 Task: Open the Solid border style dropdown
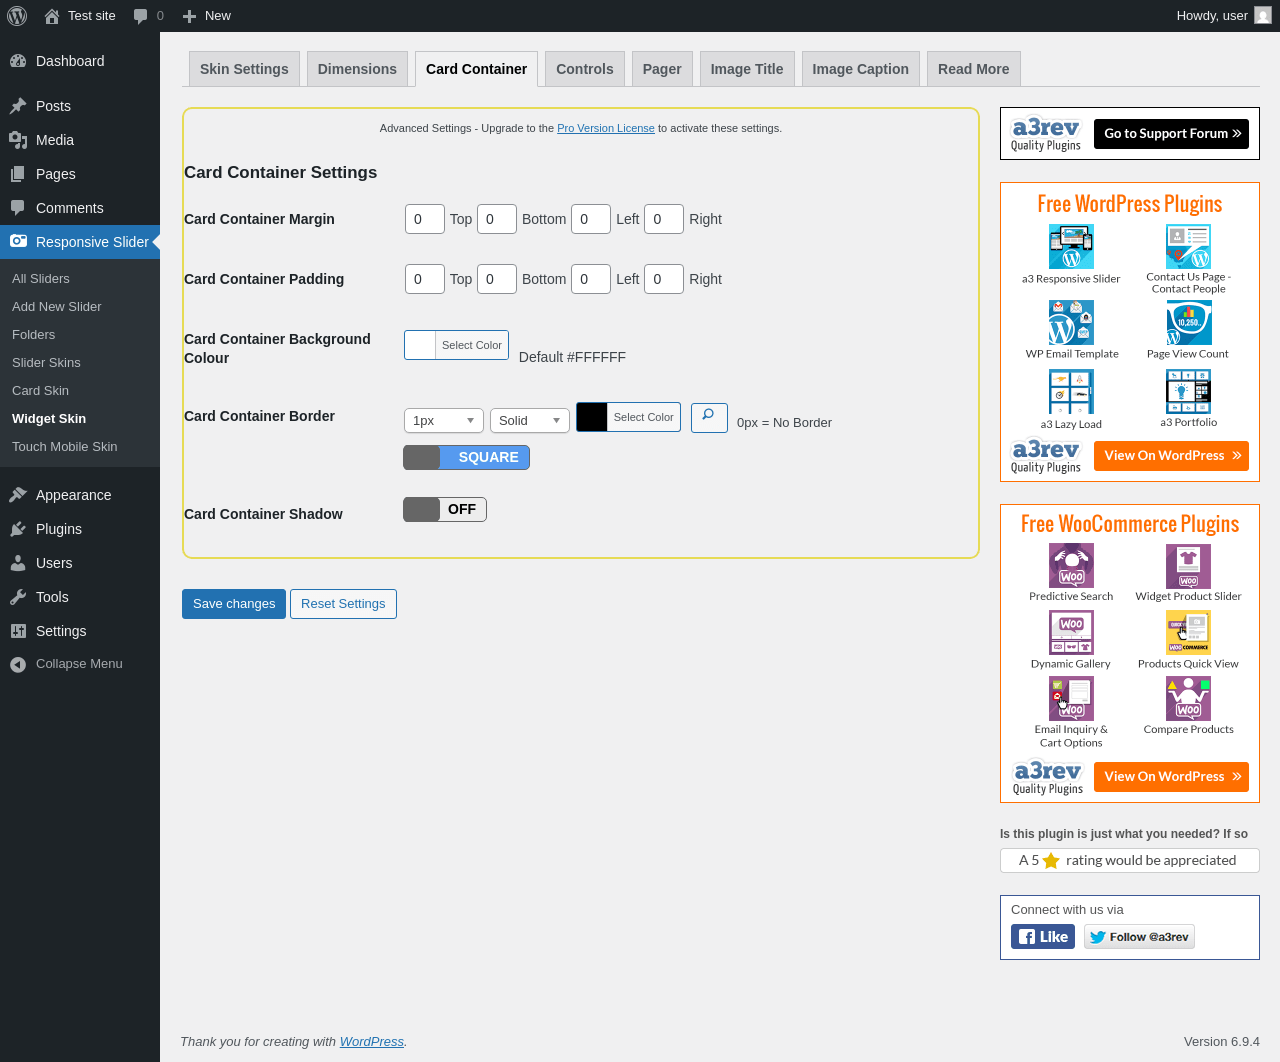530,421
